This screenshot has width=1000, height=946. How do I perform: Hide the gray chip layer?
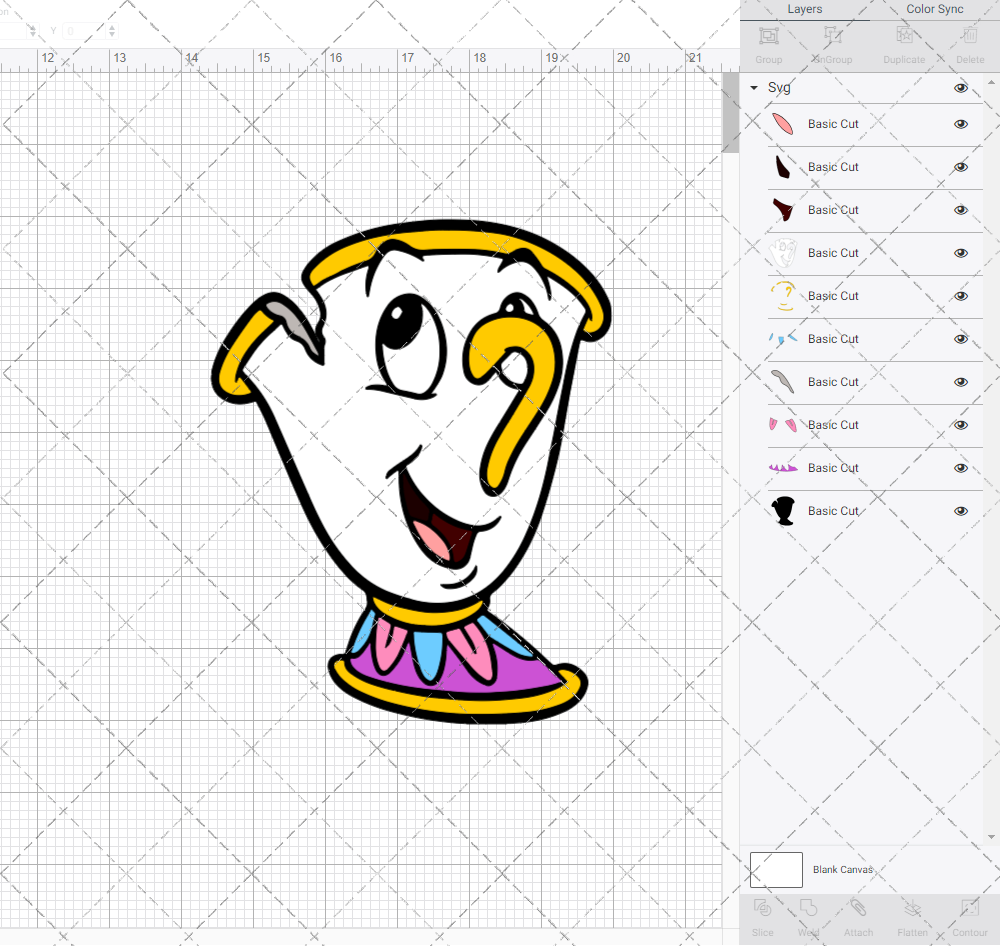tap(960, 382)
